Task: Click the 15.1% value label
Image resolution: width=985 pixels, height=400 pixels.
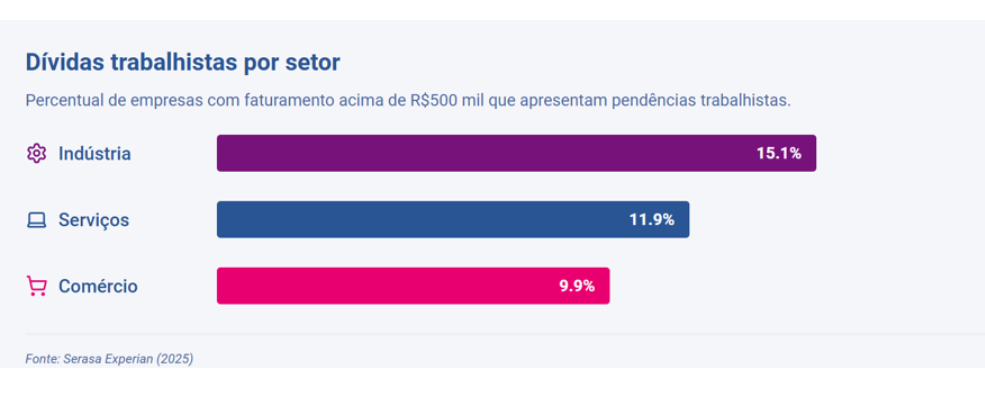Action: click(x=778, y=154)
